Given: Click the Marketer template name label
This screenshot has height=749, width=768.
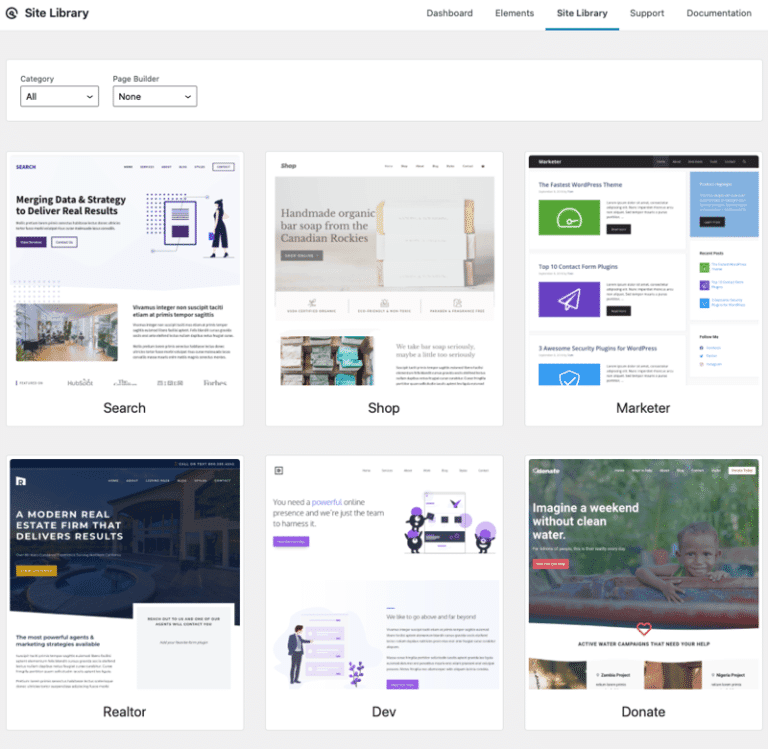Looking at the screenshot, I should click(x=643, y=408).
